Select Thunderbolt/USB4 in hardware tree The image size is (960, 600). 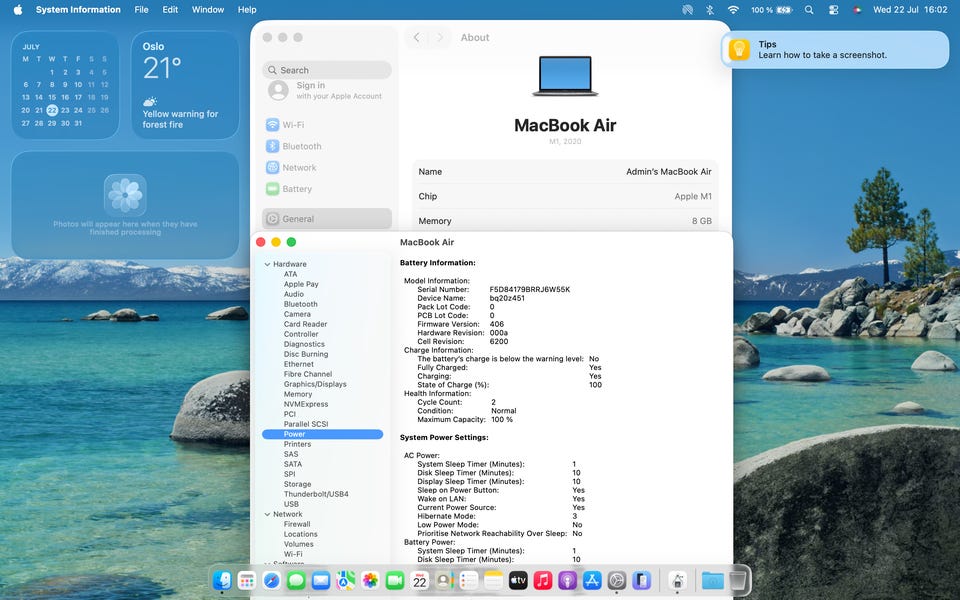(316, 494)
